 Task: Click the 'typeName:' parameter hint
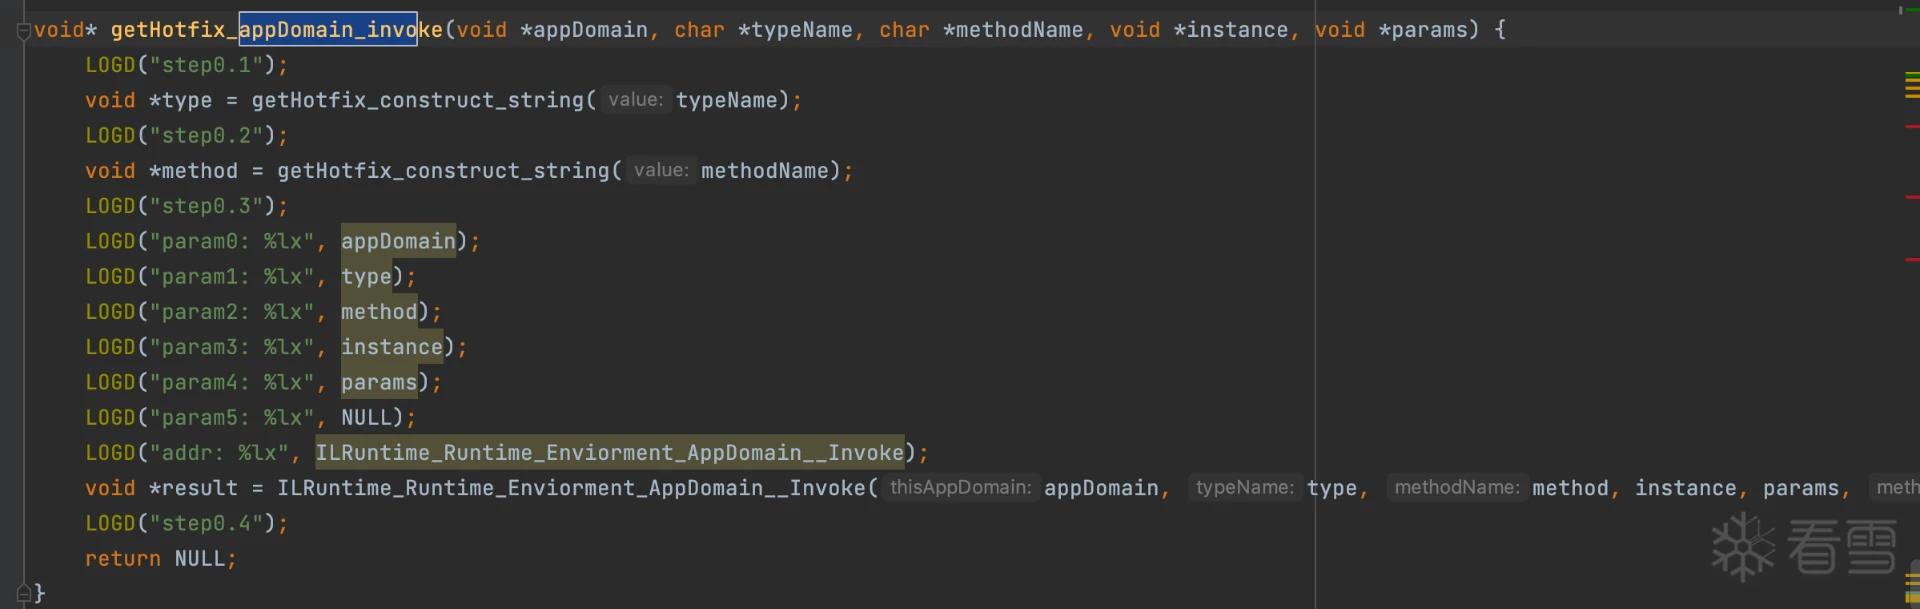tap(1245, 488)
